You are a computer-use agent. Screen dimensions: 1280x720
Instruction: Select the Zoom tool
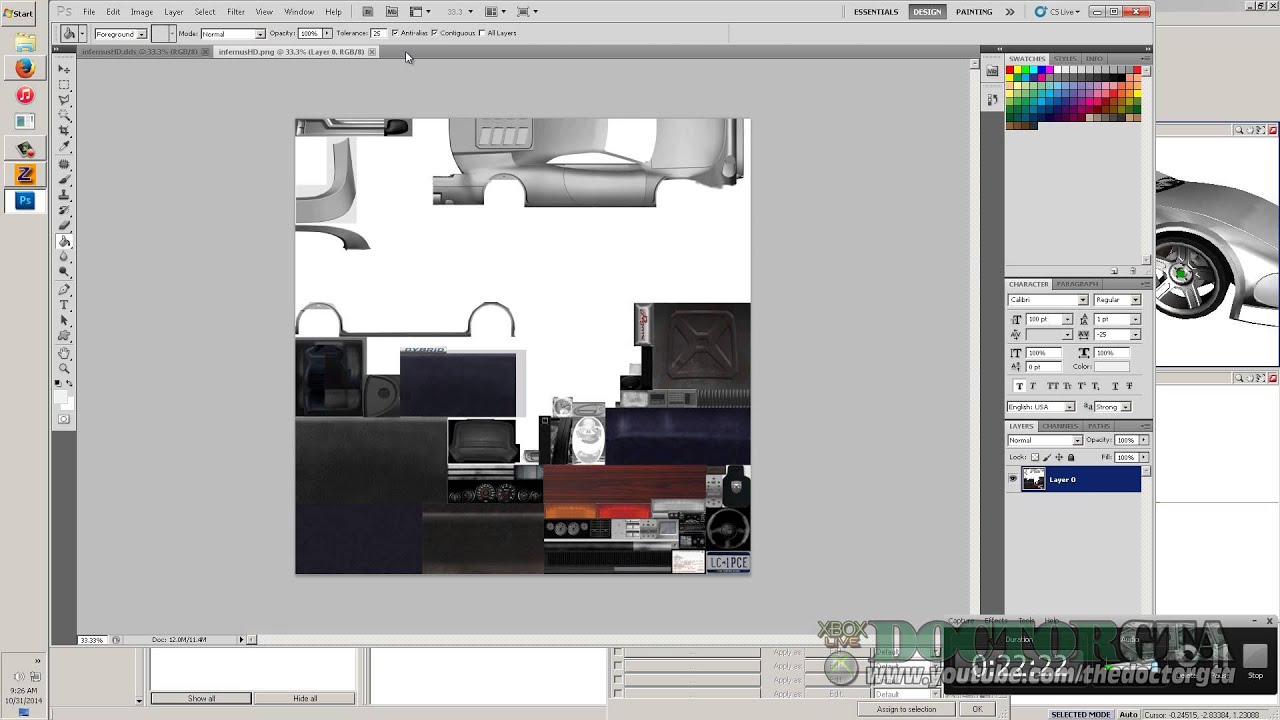pos(64,370)
